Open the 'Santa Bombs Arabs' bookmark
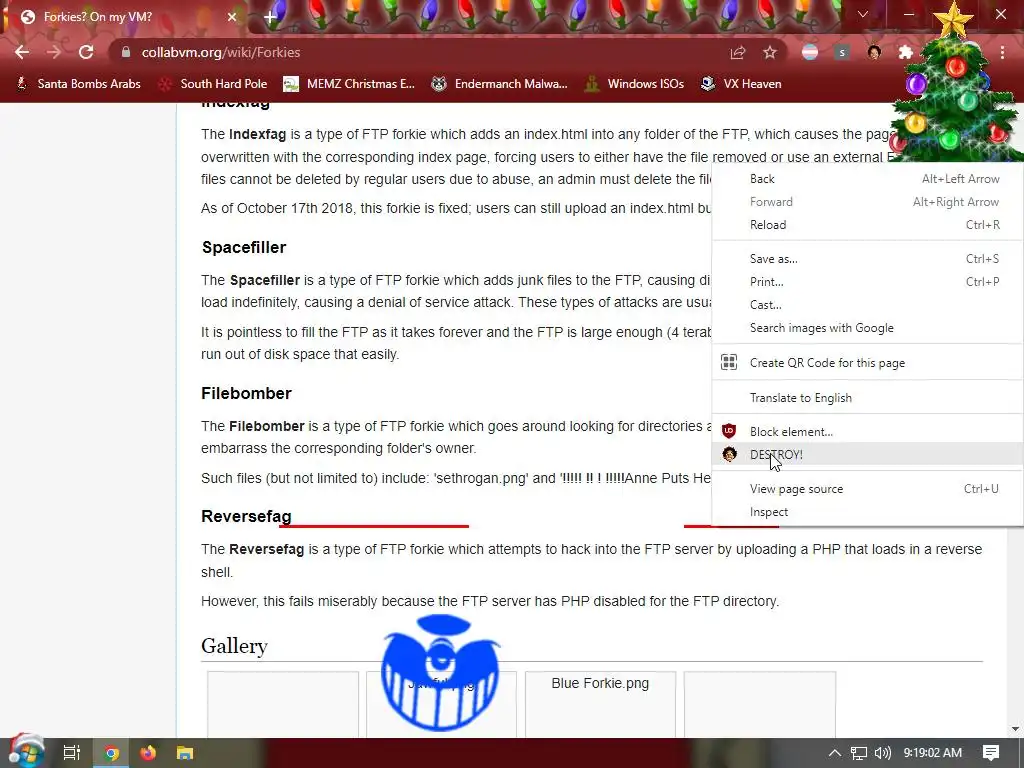This screenshot has width=1024, height=768. point(78,84)
